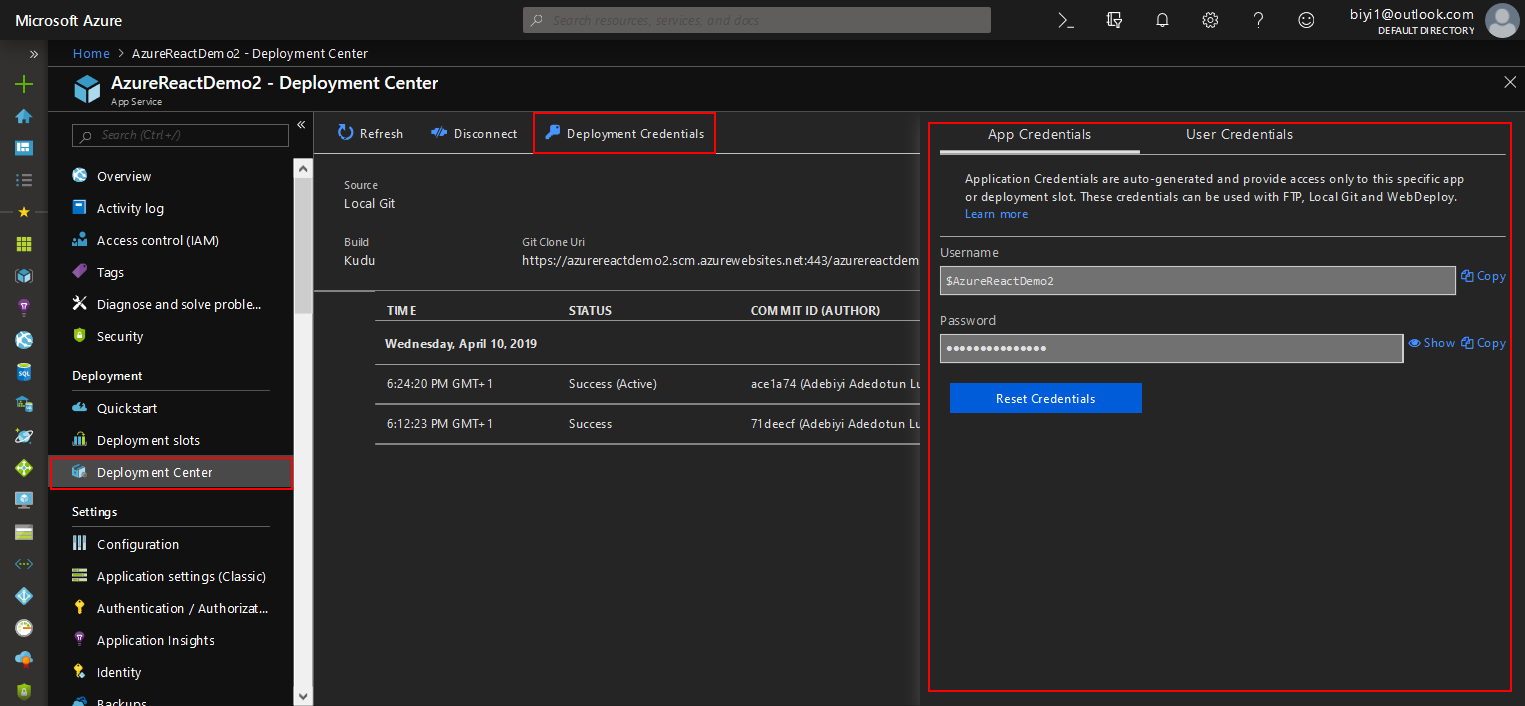Open Resource groups cube icon

coord(24,275)
